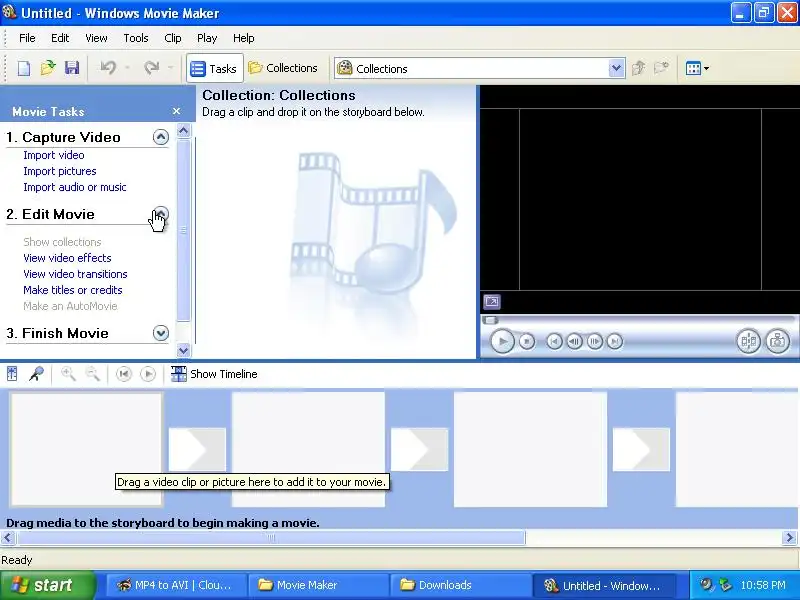Image resolution: width=800 pixels, height=600 pixels.
Task: Click the Open Project folder icon
Action: tap(48, 68)
